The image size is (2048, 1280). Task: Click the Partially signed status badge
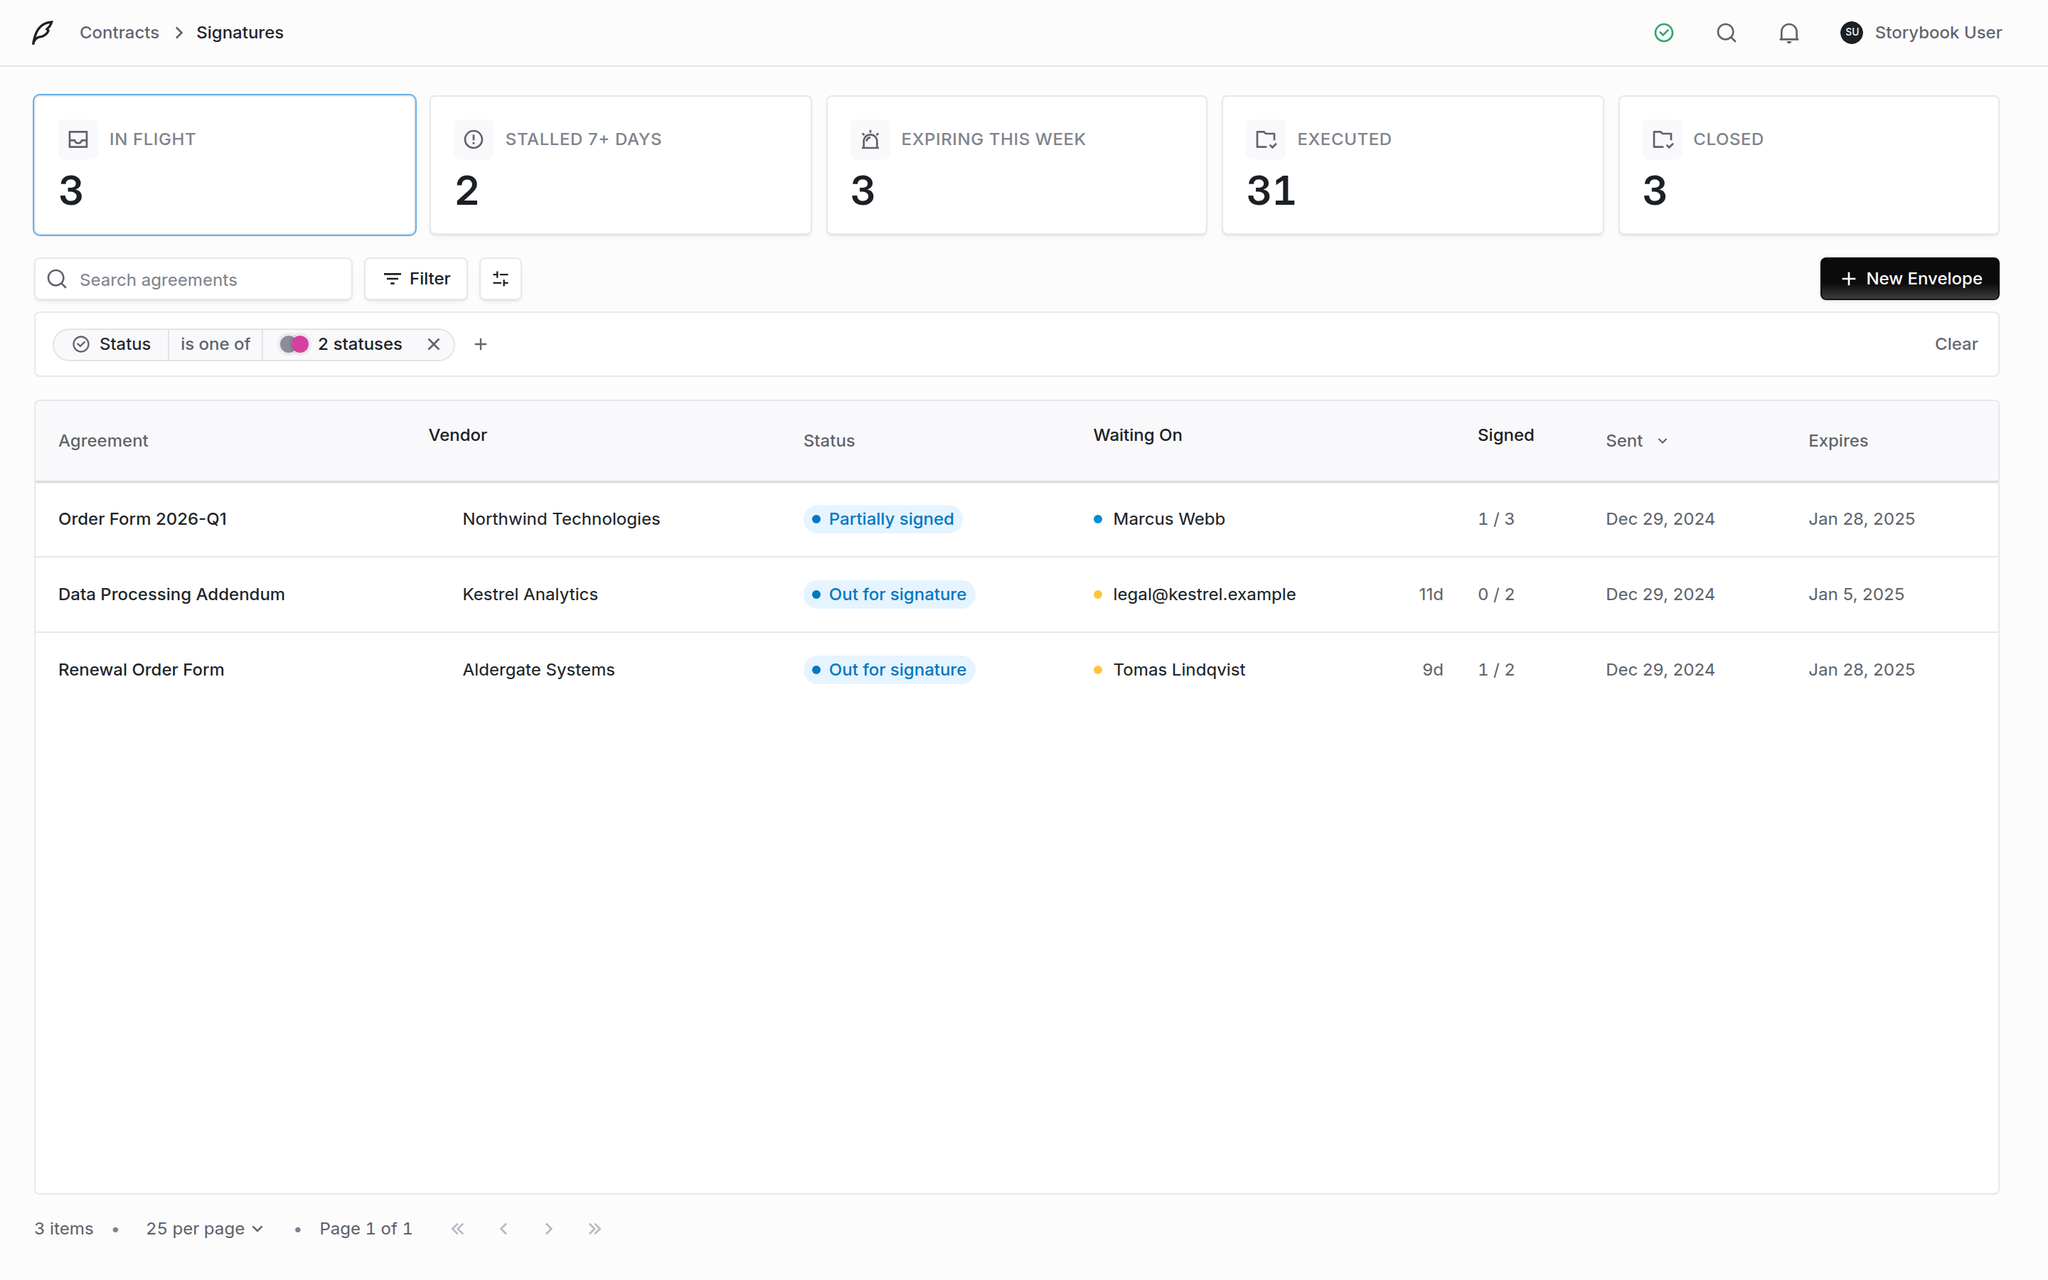(x=882, y=519)
